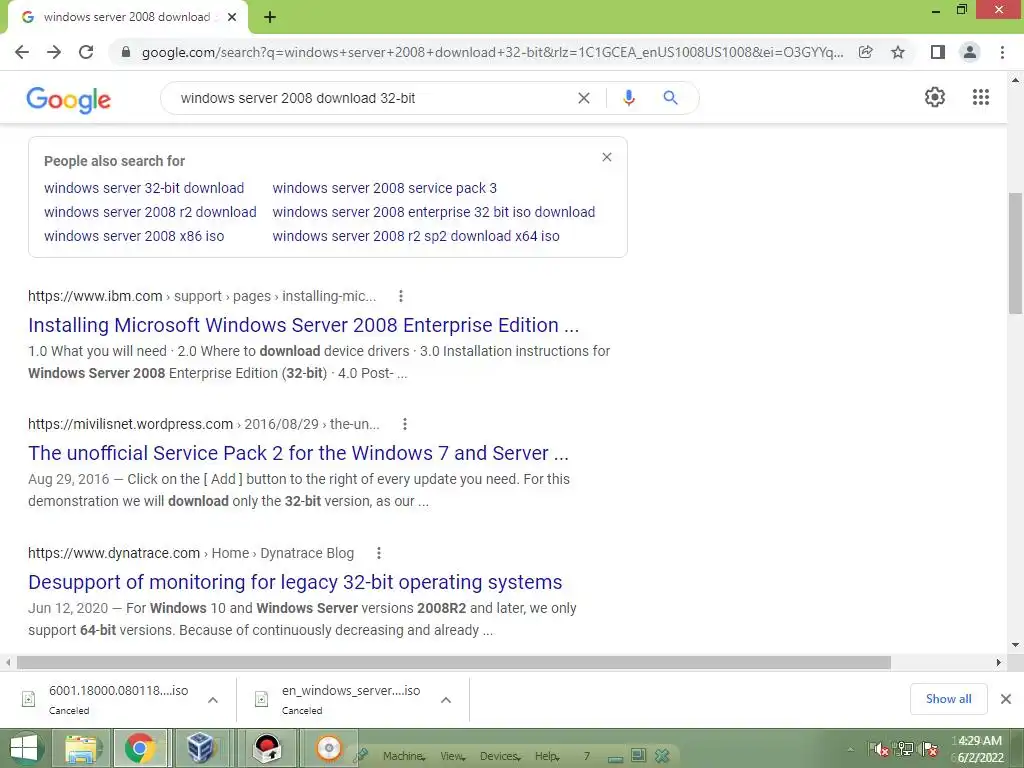The height and width of the screenshot is (768, 1024).
Task: Click the mivilisnet.wordpress.com URL text
Action: pos(204,424)
